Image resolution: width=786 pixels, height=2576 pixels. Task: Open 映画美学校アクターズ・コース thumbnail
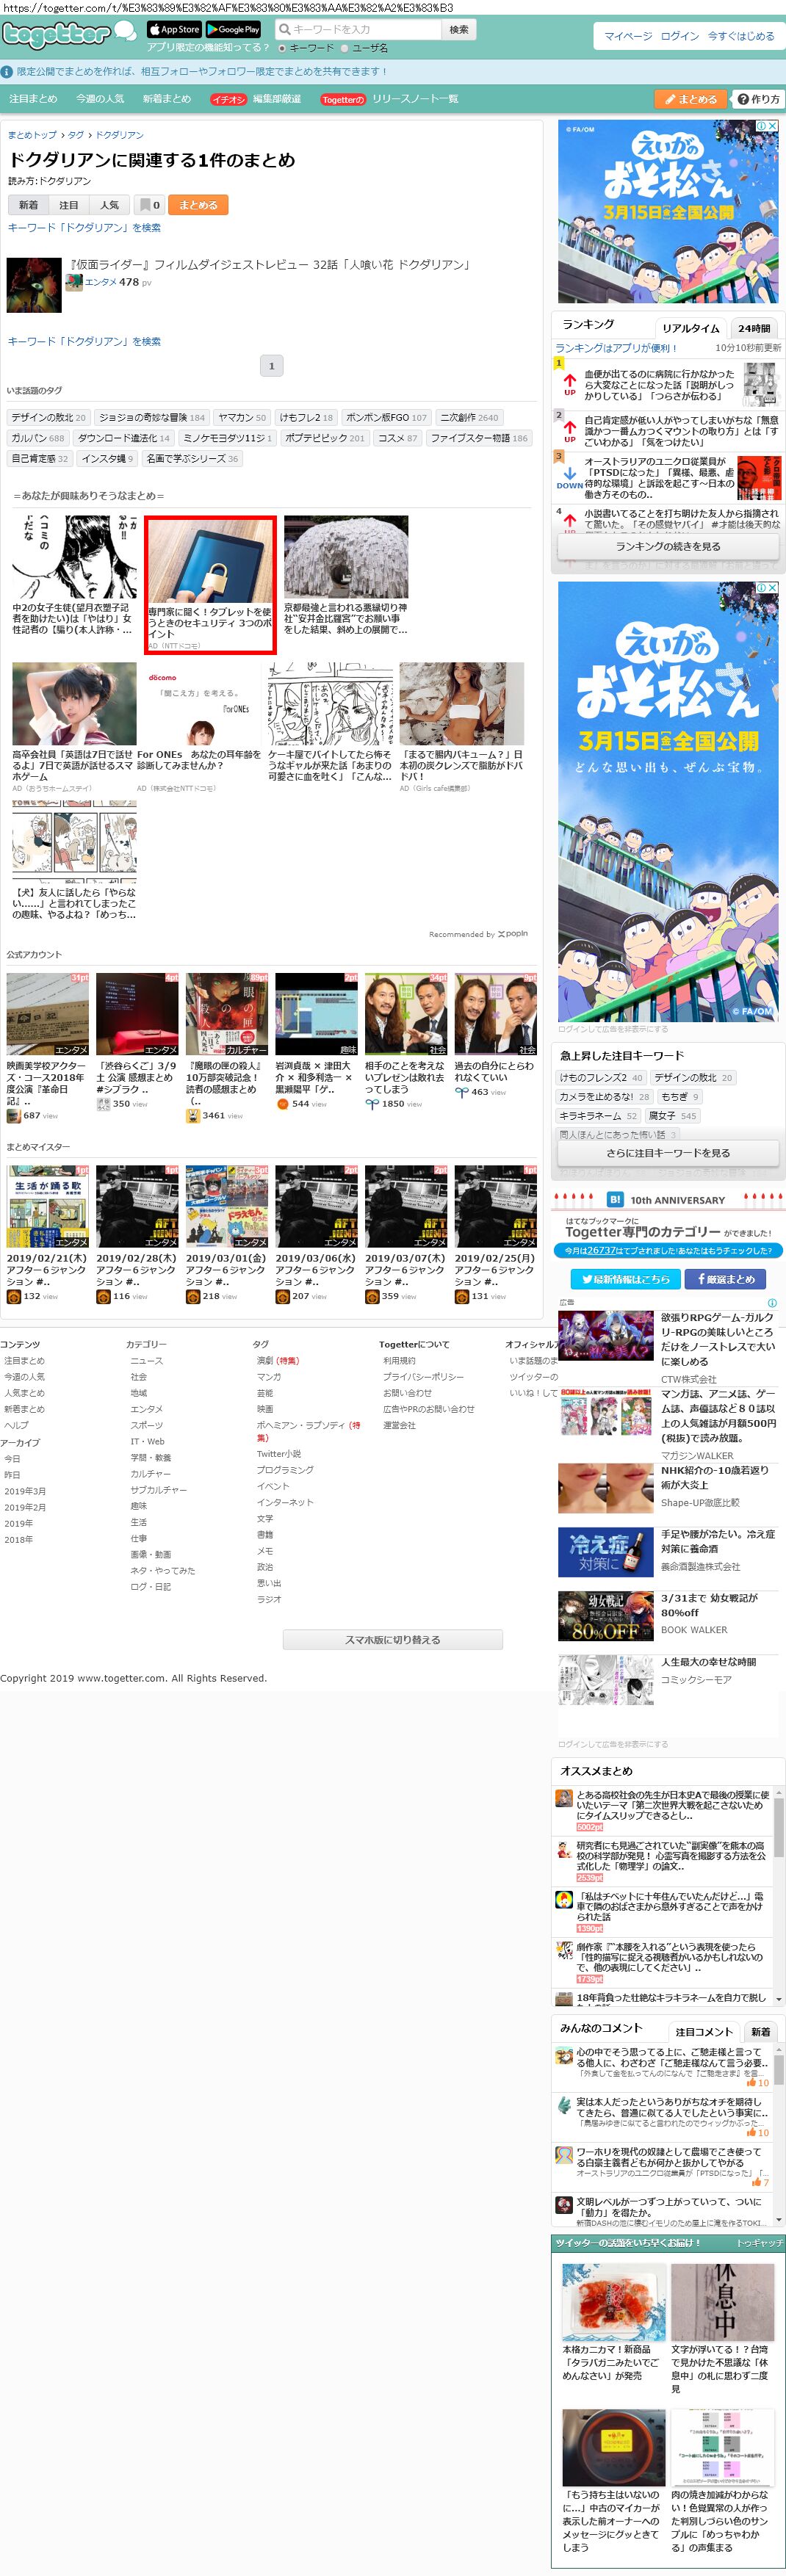pos(47,1014)
